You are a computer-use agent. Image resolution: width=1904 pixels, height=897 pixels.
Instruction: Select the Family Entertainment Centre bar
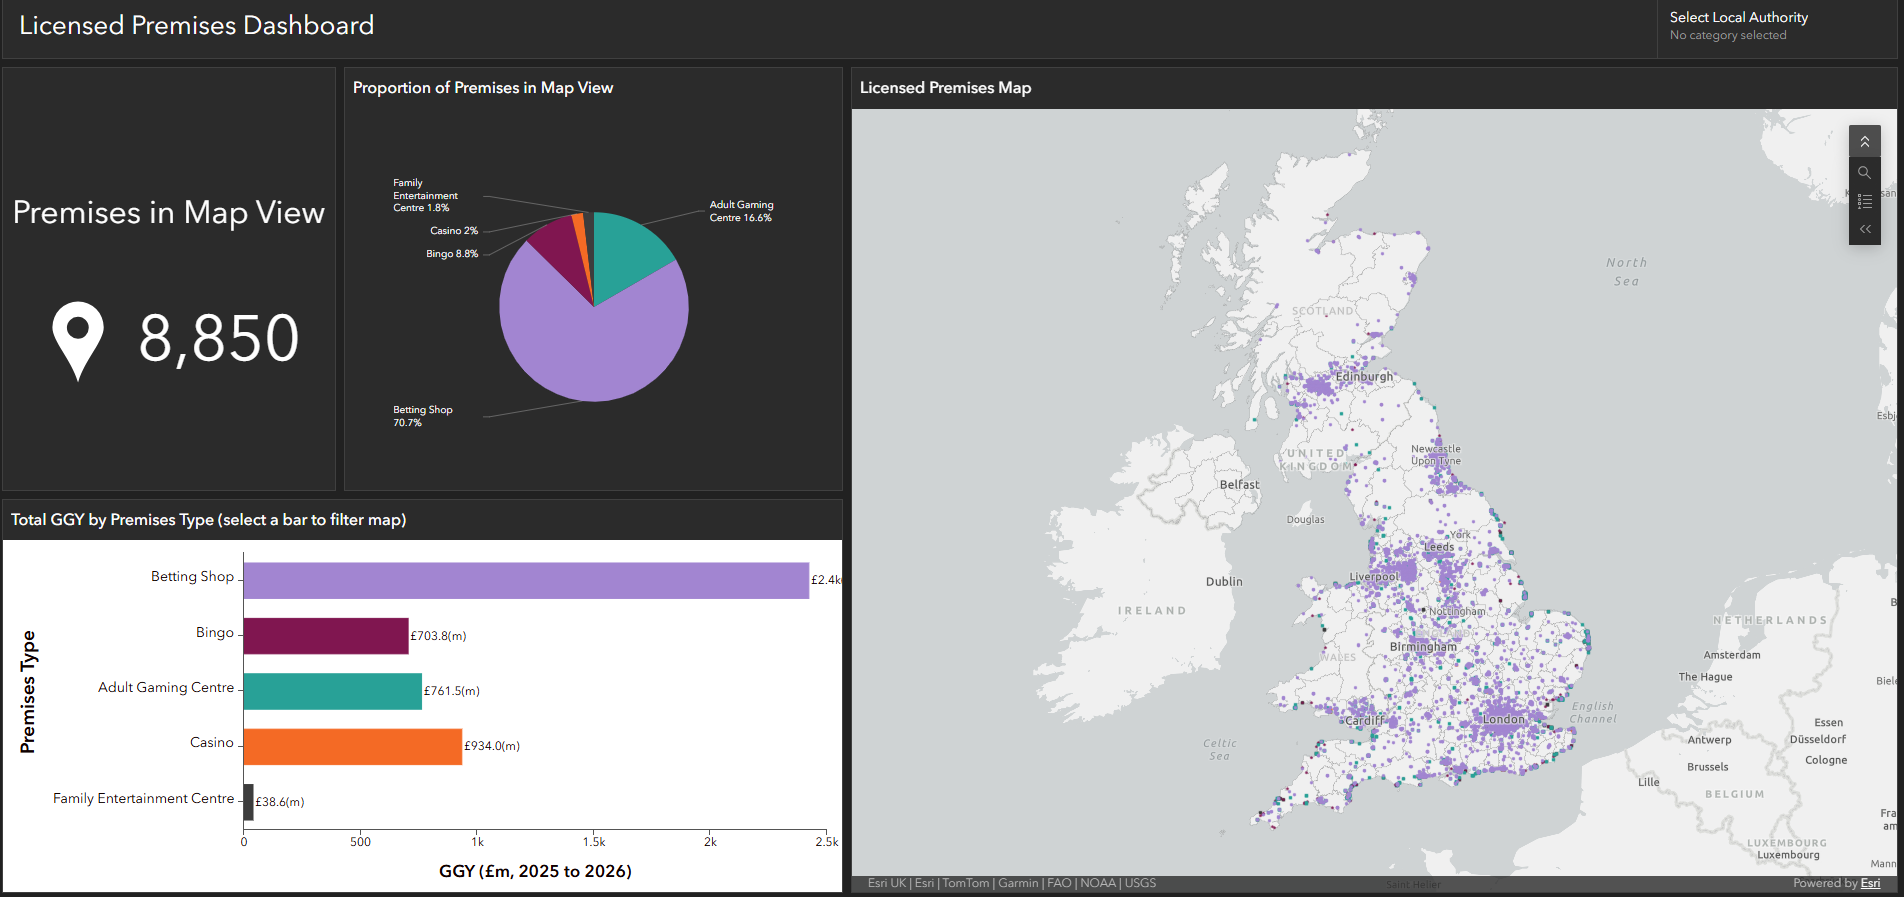249,802
